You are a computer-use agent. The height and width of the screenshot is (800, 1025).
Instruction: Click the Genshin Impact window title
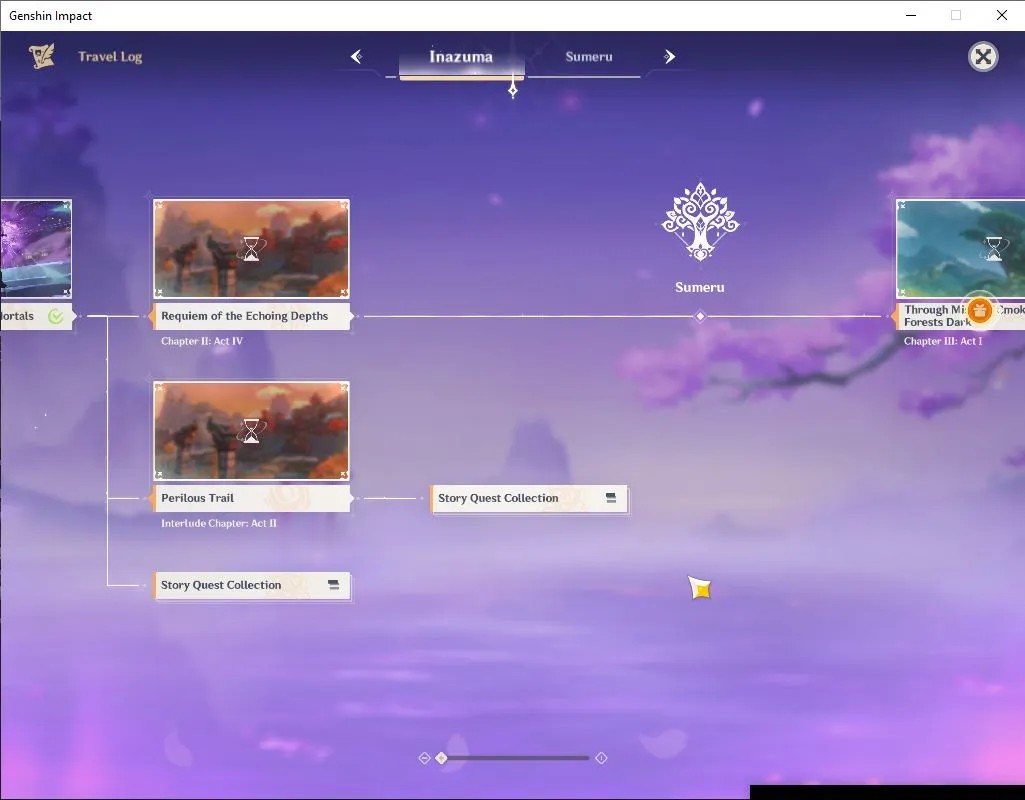50,16
